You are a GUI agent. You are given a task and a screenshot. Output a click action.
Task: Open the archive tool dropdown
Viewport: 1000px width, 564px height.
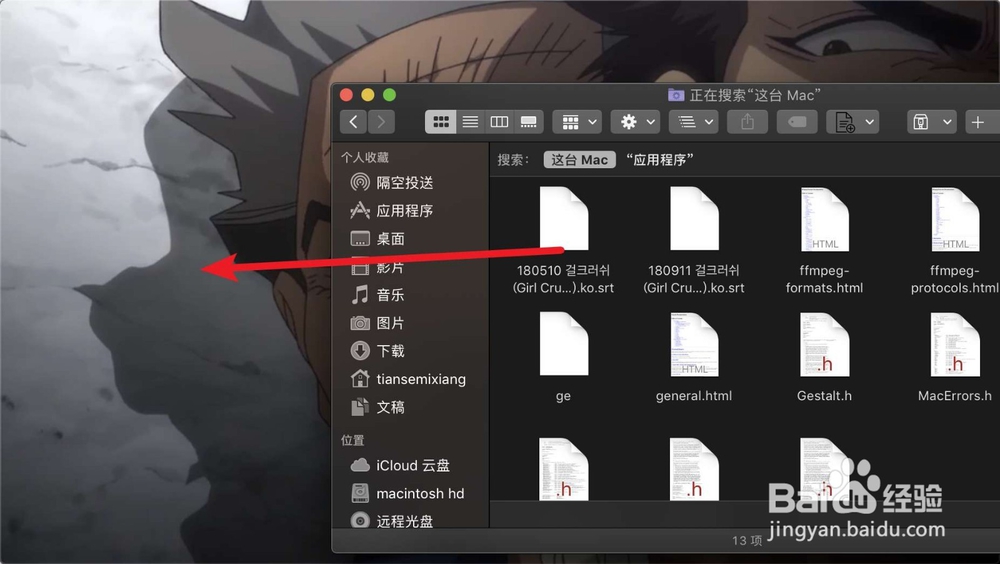tap(932, 121)
